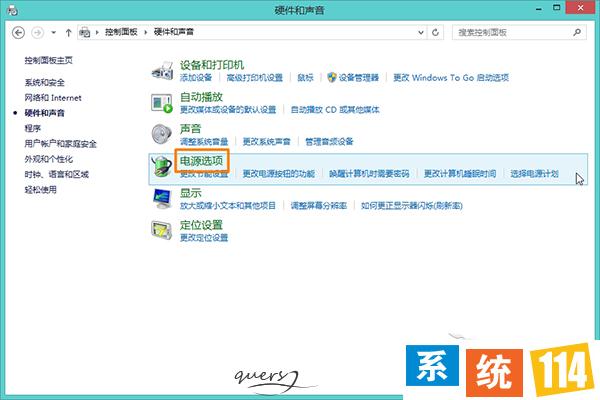Open the 自动播放 heading link
Image resolution: width=600 pixels, height=400 pixels.
tap(201, 97)
